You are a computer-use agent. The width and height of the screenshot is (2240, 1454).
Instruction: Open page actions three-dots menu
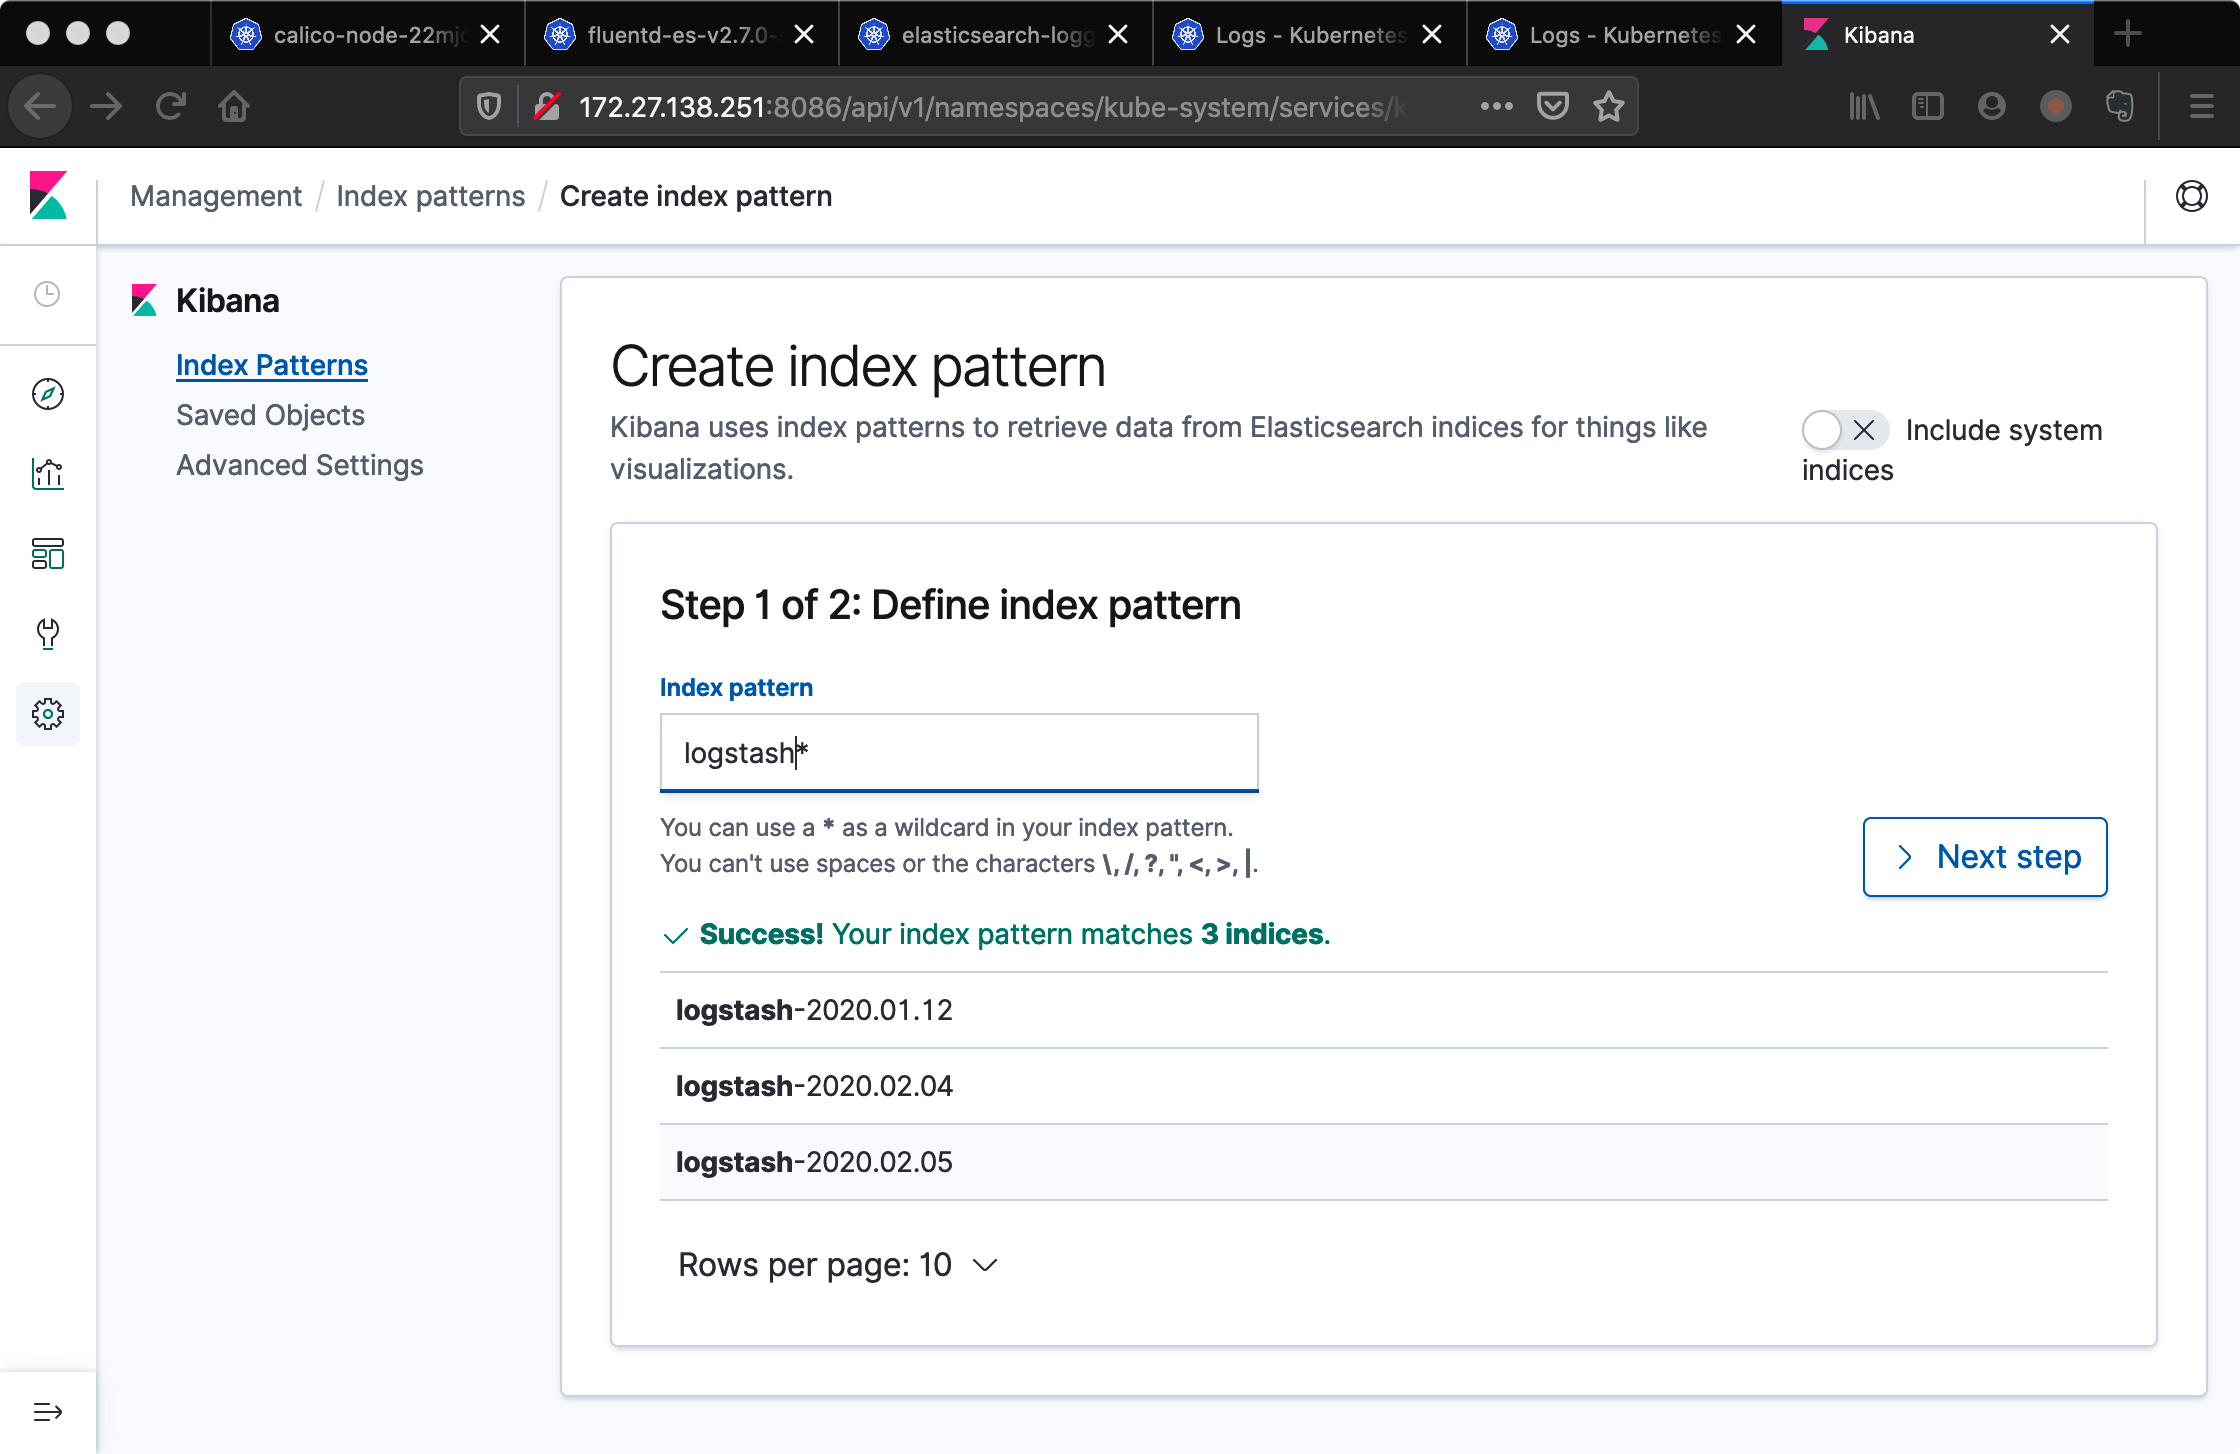point(1496,106)
